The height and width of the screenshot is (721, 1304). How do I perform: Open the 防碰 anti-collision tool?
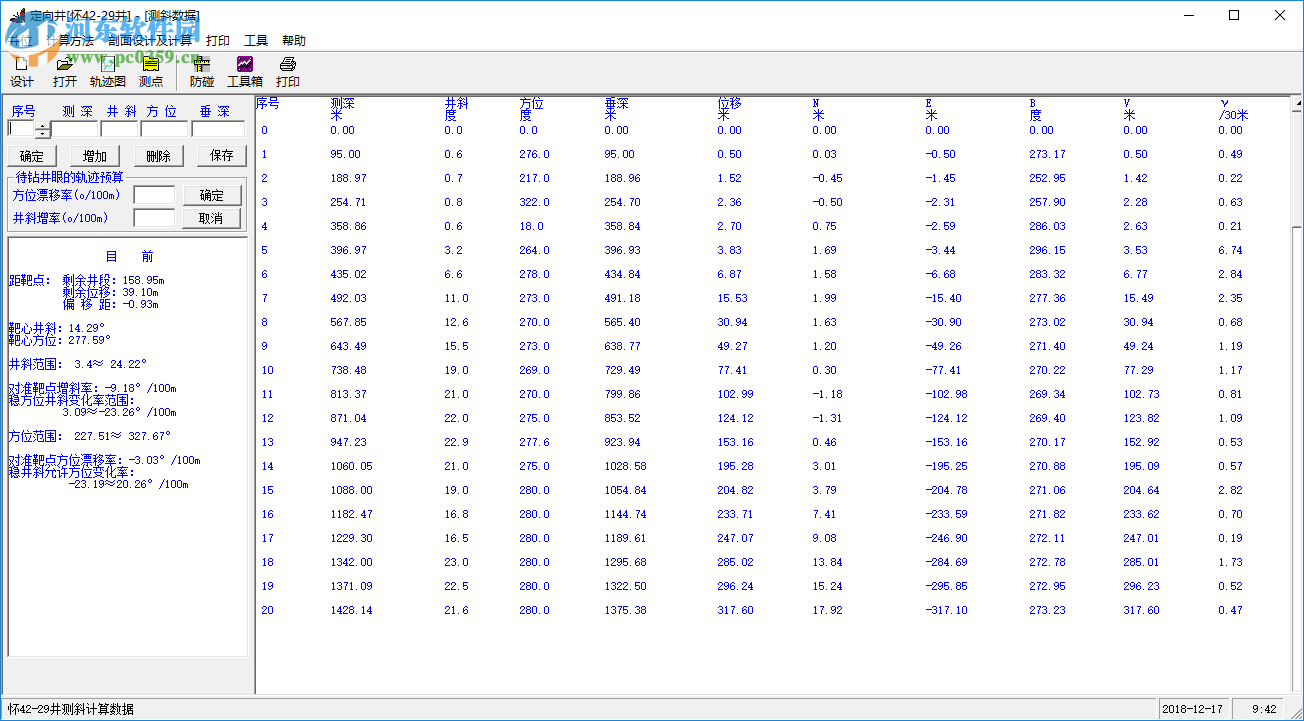pos(201,72)
